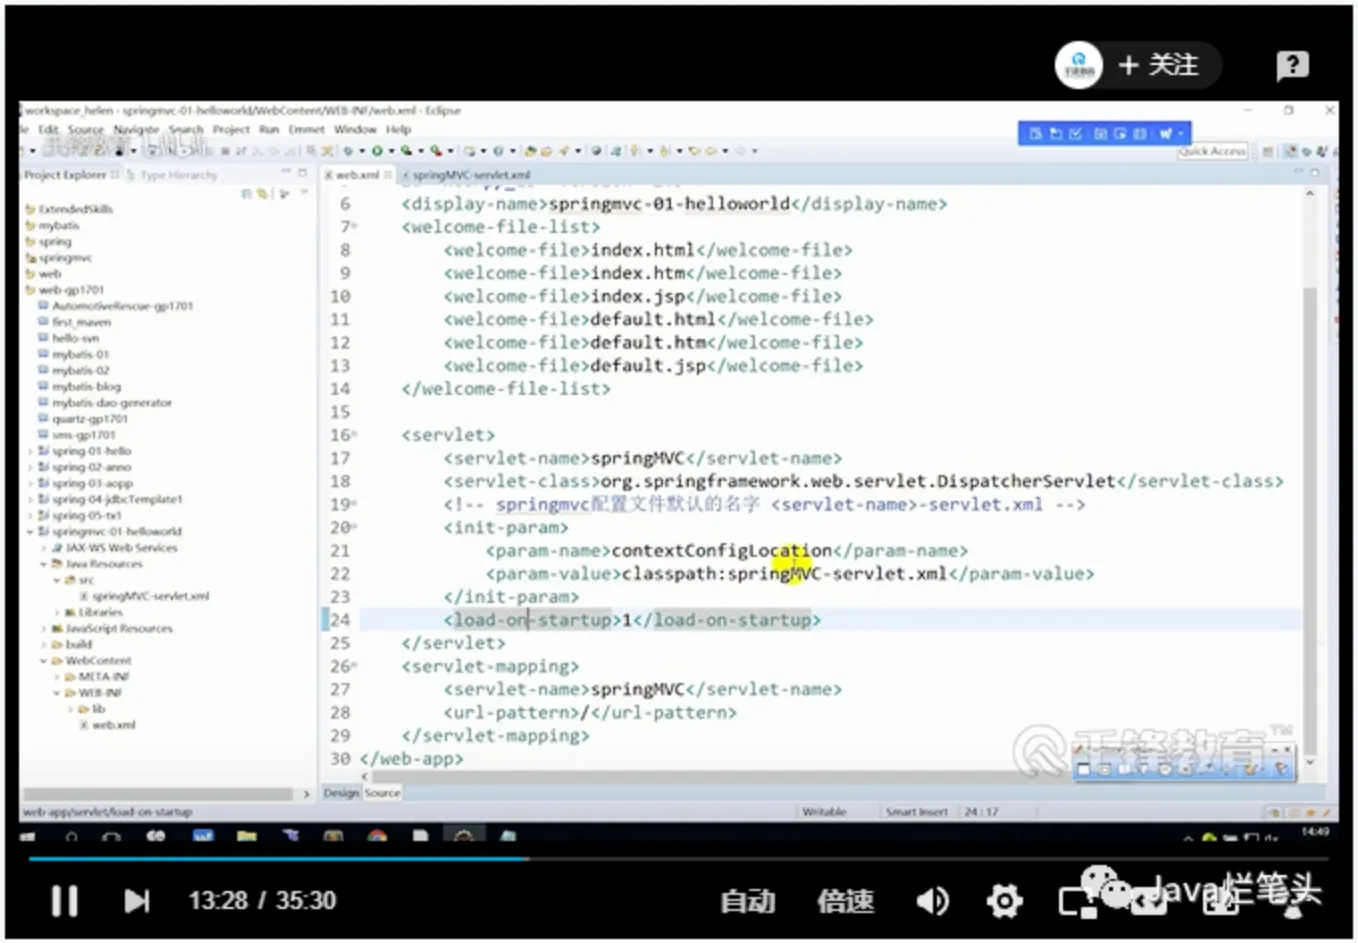Switch to the web.xml editor tab
1358x943 pixels.
pos(357,174)
